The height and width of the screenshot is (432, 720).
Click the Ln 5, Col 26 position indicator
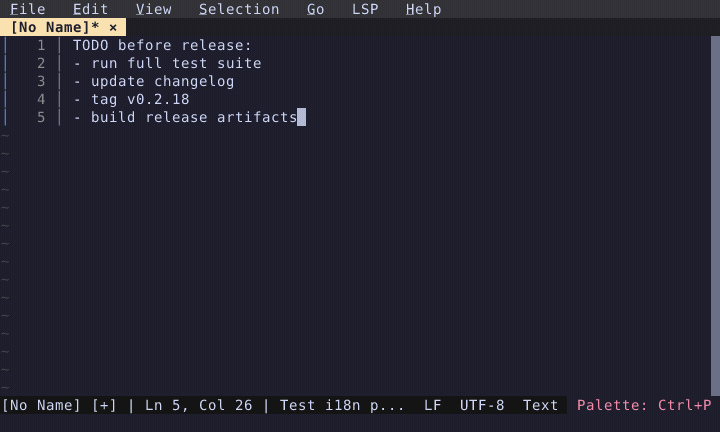point(199,405)
